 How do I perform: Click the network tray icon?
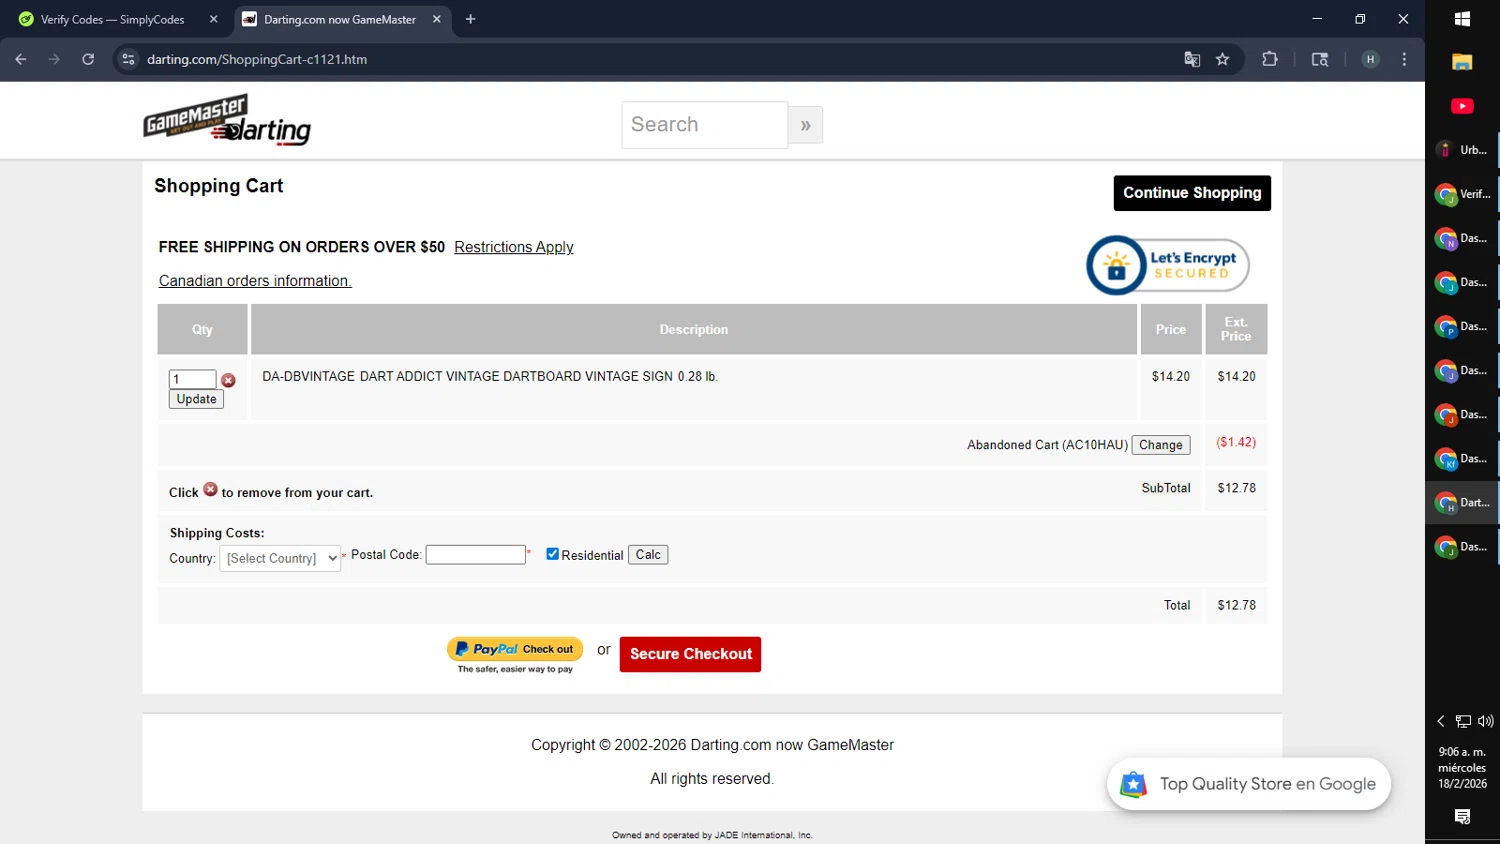(1463, 721)
